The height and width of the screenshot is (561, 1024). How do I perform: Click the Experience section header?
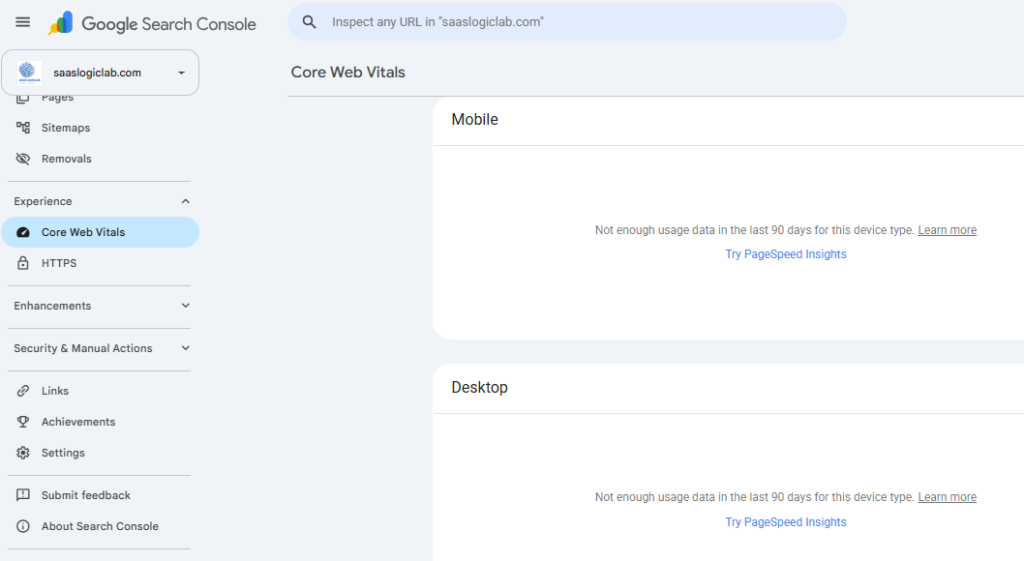(x=43, y=201)
